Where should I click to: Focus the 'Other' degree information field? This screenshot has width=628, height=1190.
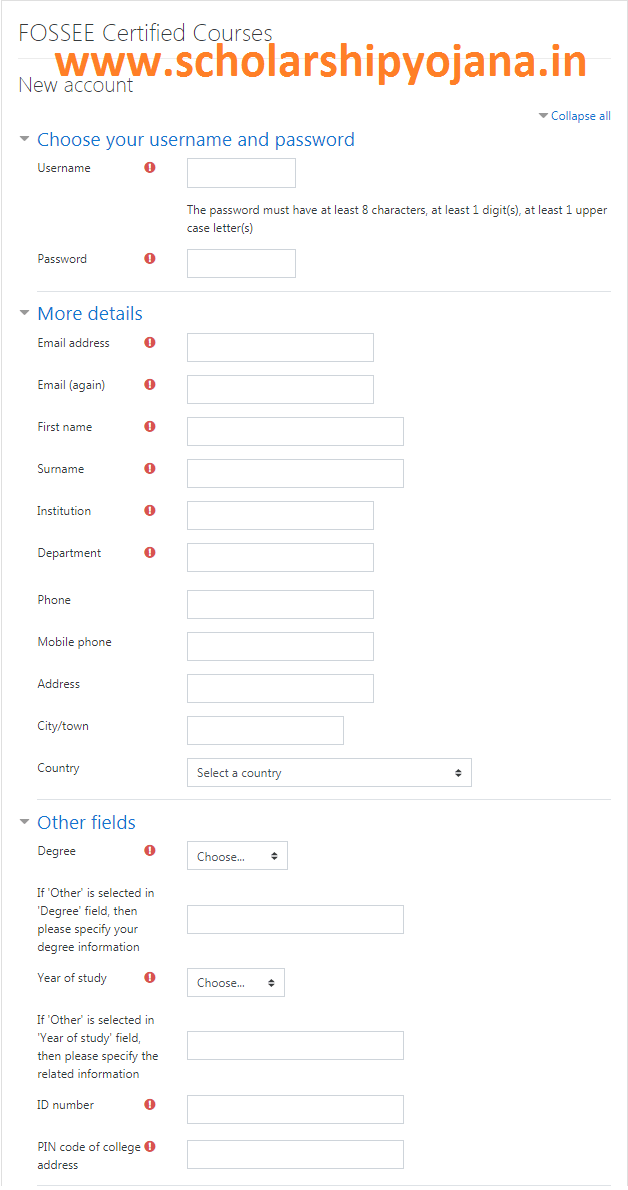[295, 919]
